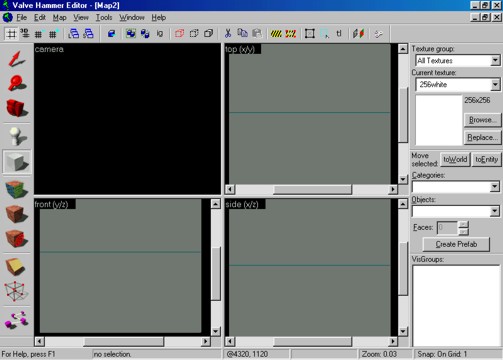This screenshot has height=360, width=503.
Task: Toggle the auto-selection icon
Action: [x=324, y=34]
